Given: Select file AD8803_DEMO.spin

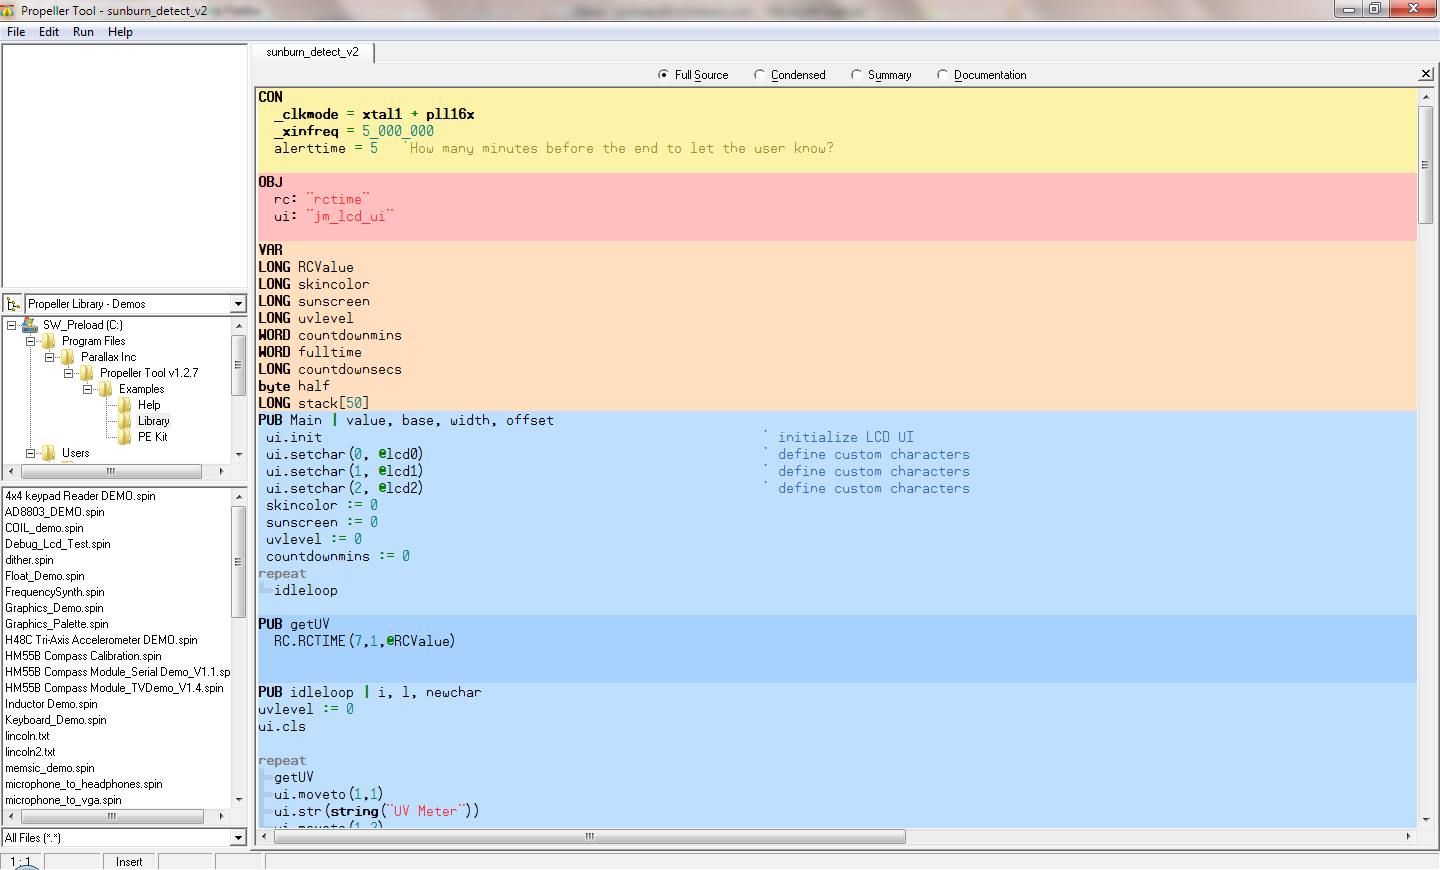Looking at the screenshot, I should click(x=54, y=512).
